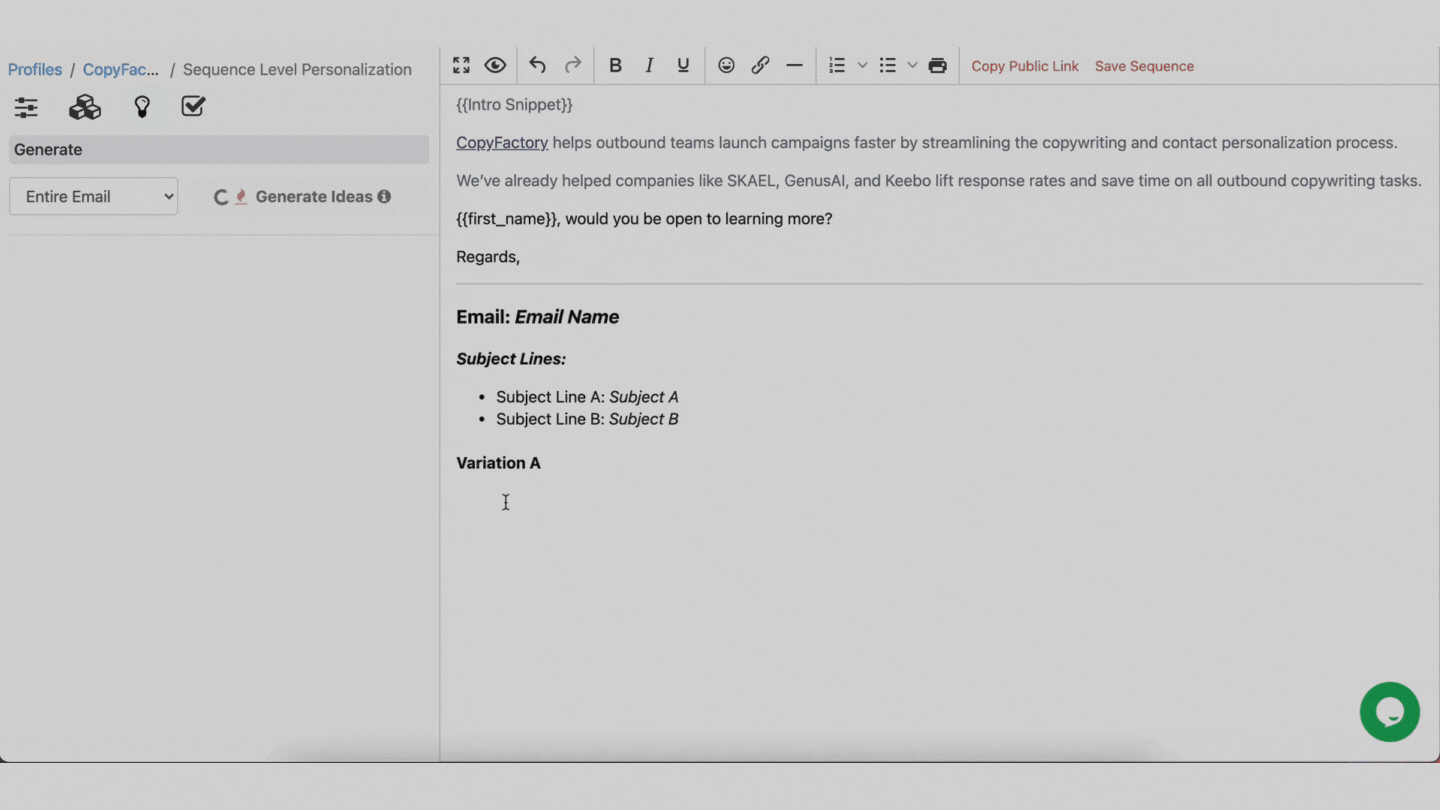Viewport: 1440px width, 810px height.
Task: Click "Subject Line A: Subject A" bullet
Action: (587, 397)
